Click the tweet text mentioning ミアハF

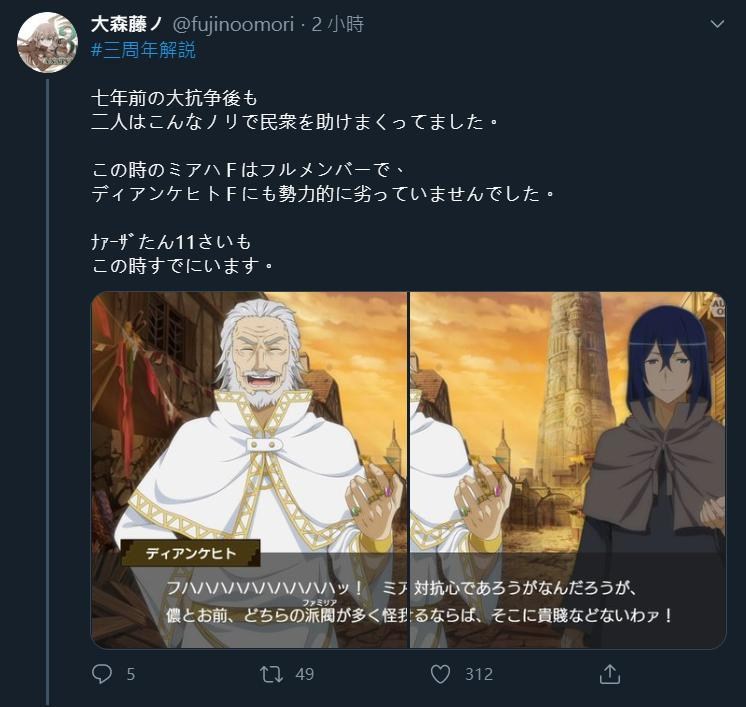coord(248,170)
